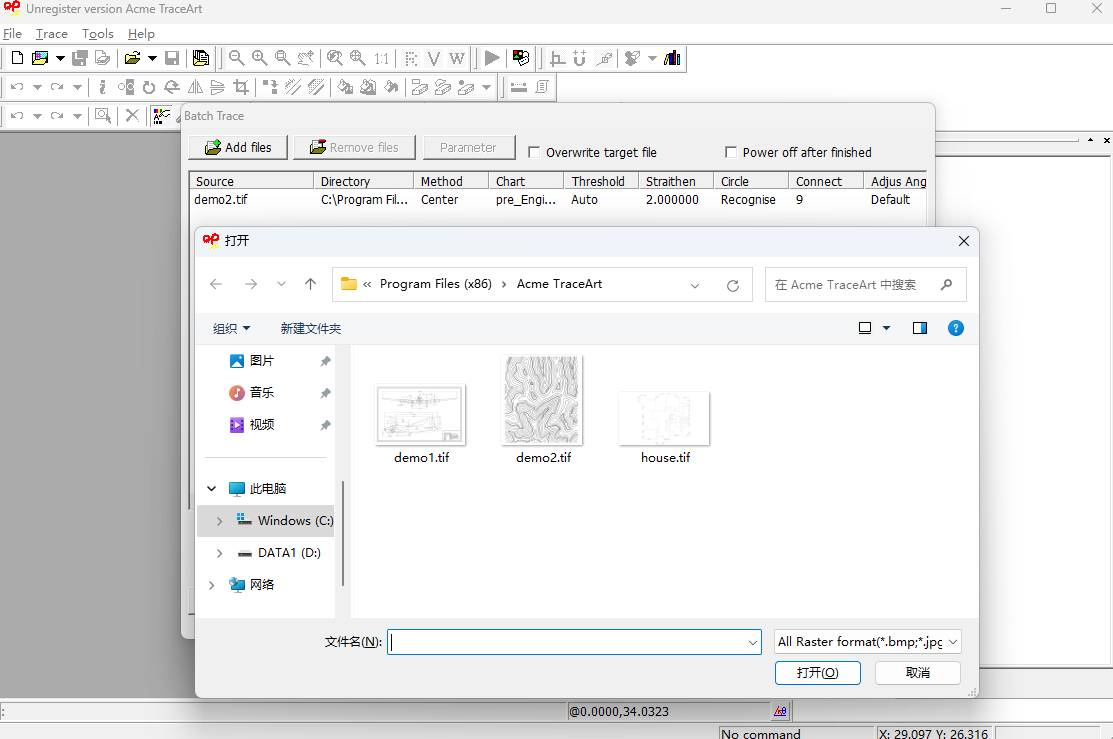The width and height of the screenshot is (1113, 739).
Task: Click the Add files button
Action: click(238, 147)
